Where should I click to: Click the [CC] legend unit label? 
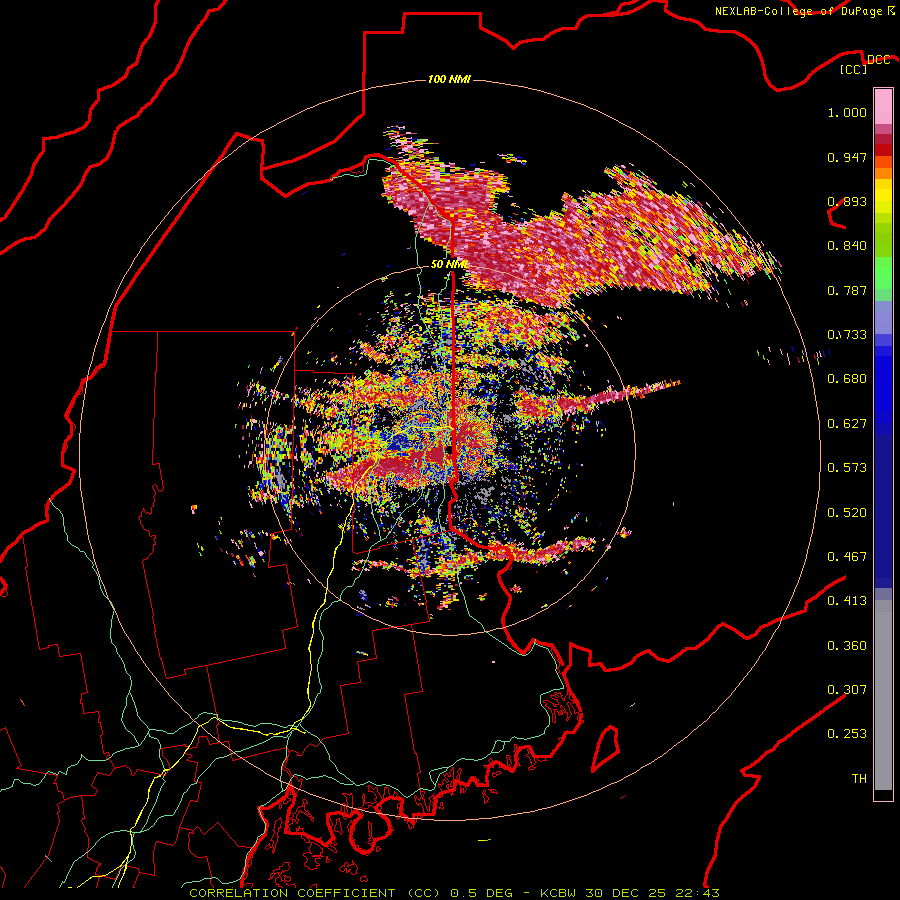click(854, 69)
